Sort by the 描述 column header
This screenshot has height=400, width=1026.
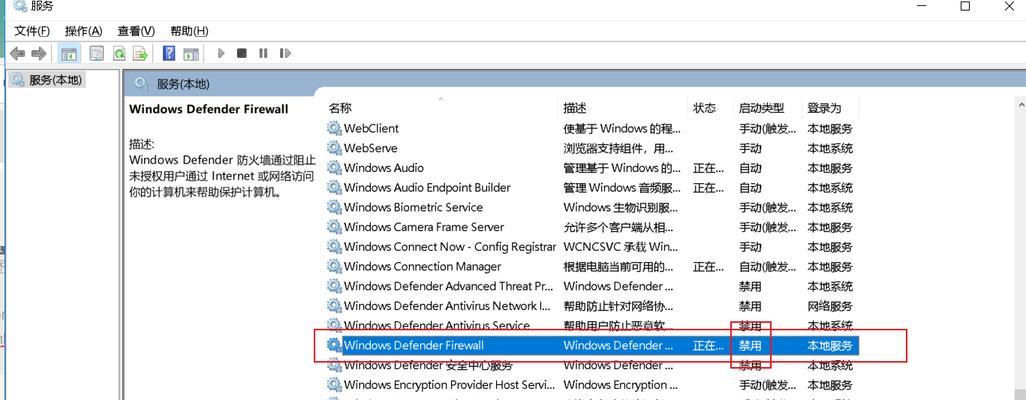point(575,108)
